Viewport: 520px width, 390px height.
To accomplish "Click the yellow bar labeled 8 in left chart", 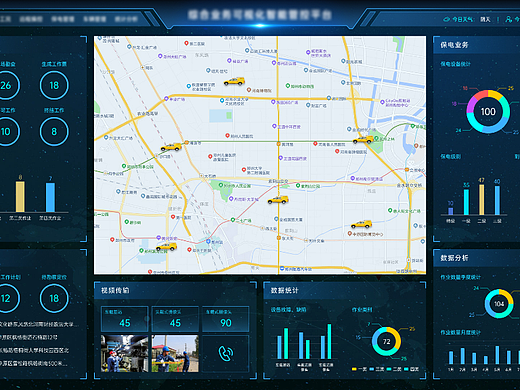I will (x=20, y=196).
